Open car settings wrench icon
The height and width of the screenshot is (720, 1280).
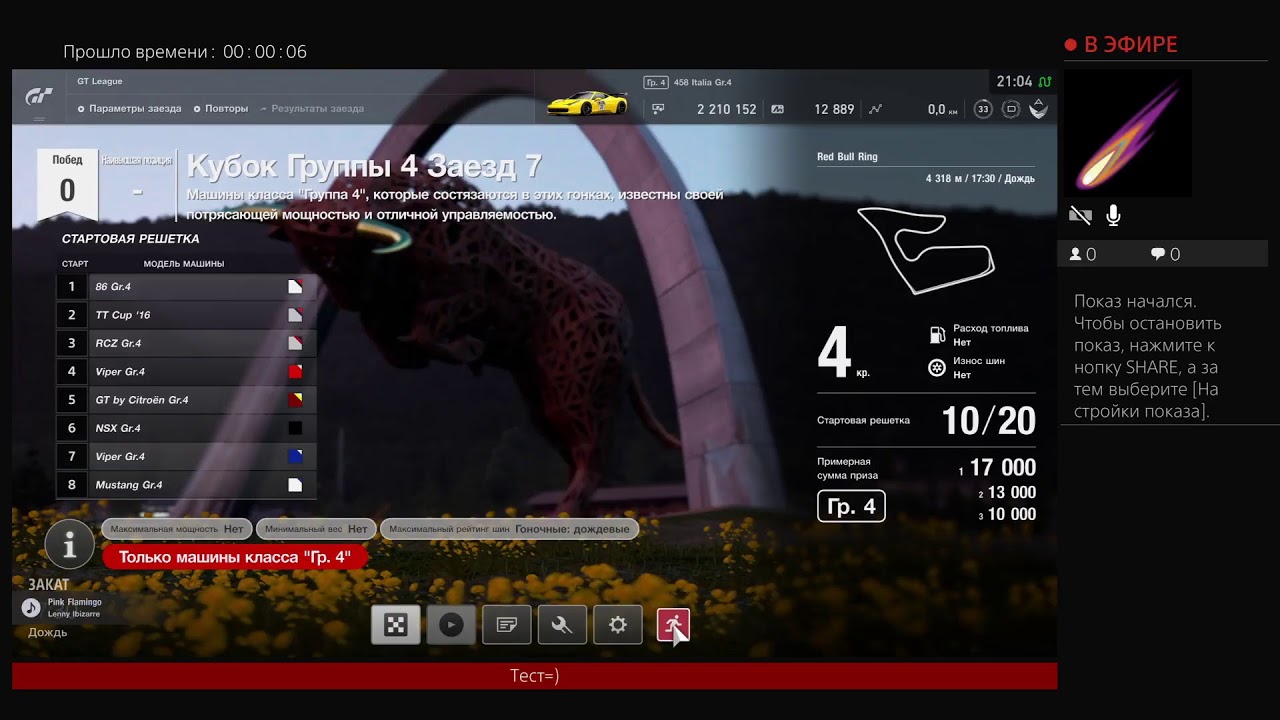pos(562,625)
